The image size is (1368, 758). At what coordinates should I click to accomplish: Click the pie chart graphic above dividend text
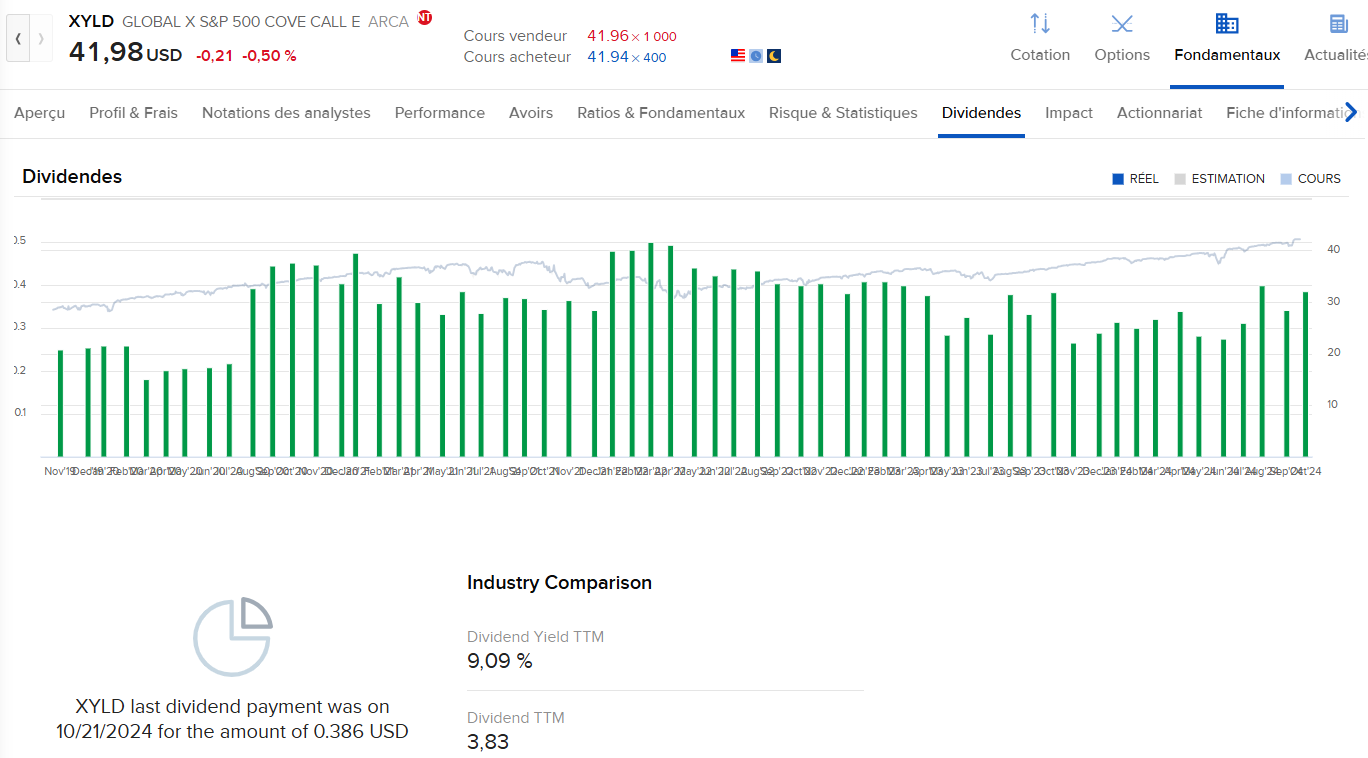tap(232, 637)
